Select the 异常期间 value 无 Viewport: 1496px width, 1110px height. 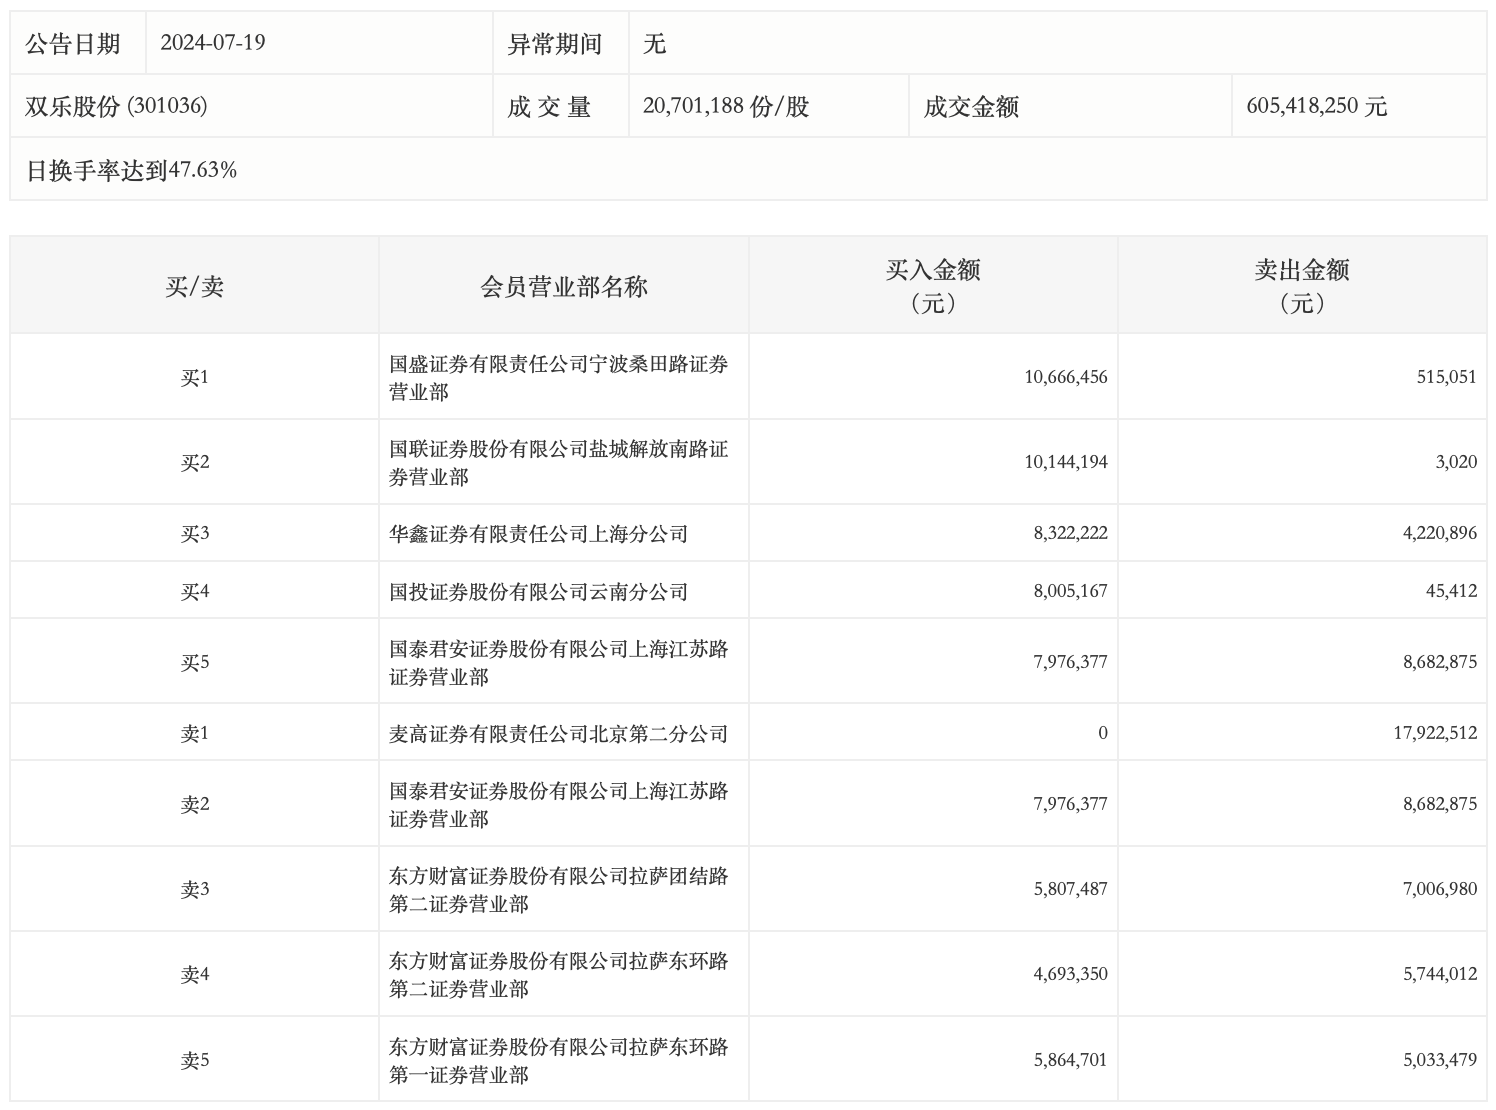click(654, 44)
